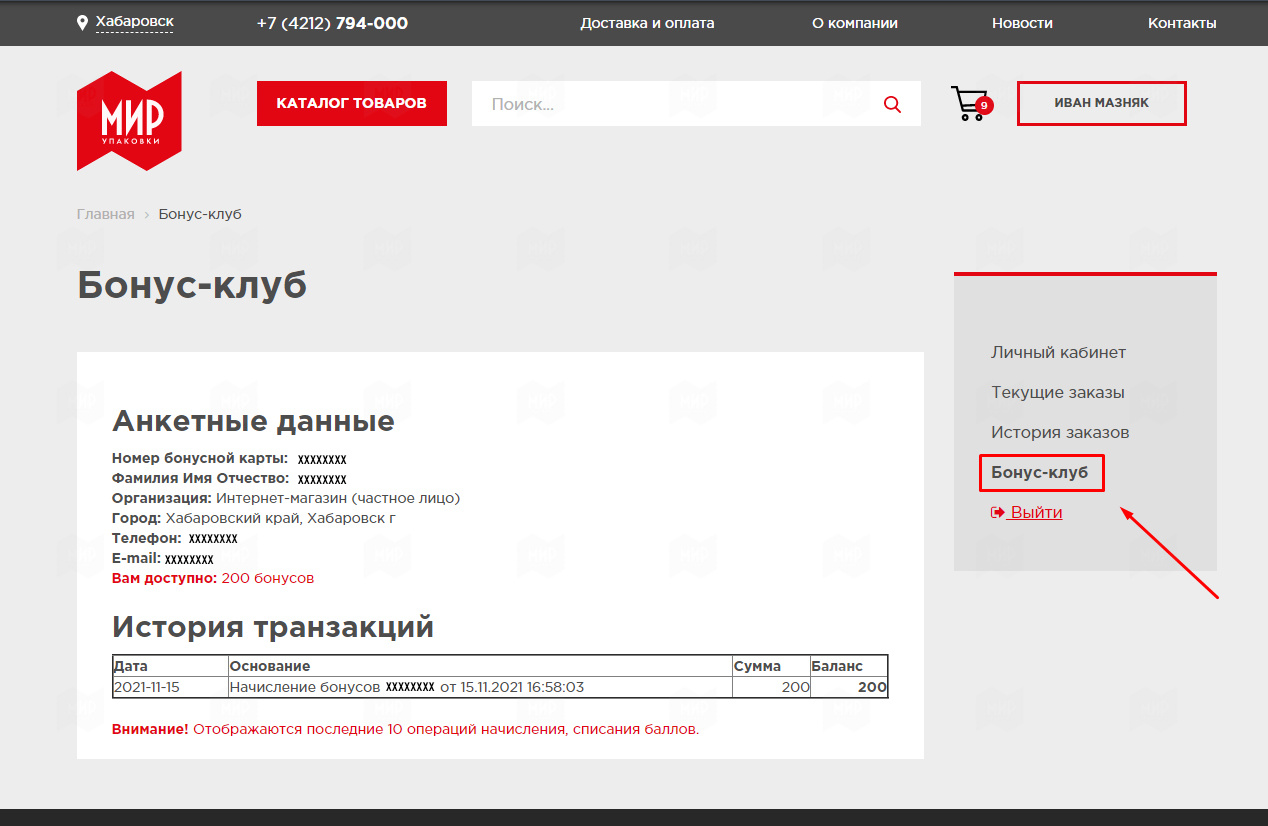Click the Иван Мазняк account button
1268x826 pixels.
point(1101,103)
